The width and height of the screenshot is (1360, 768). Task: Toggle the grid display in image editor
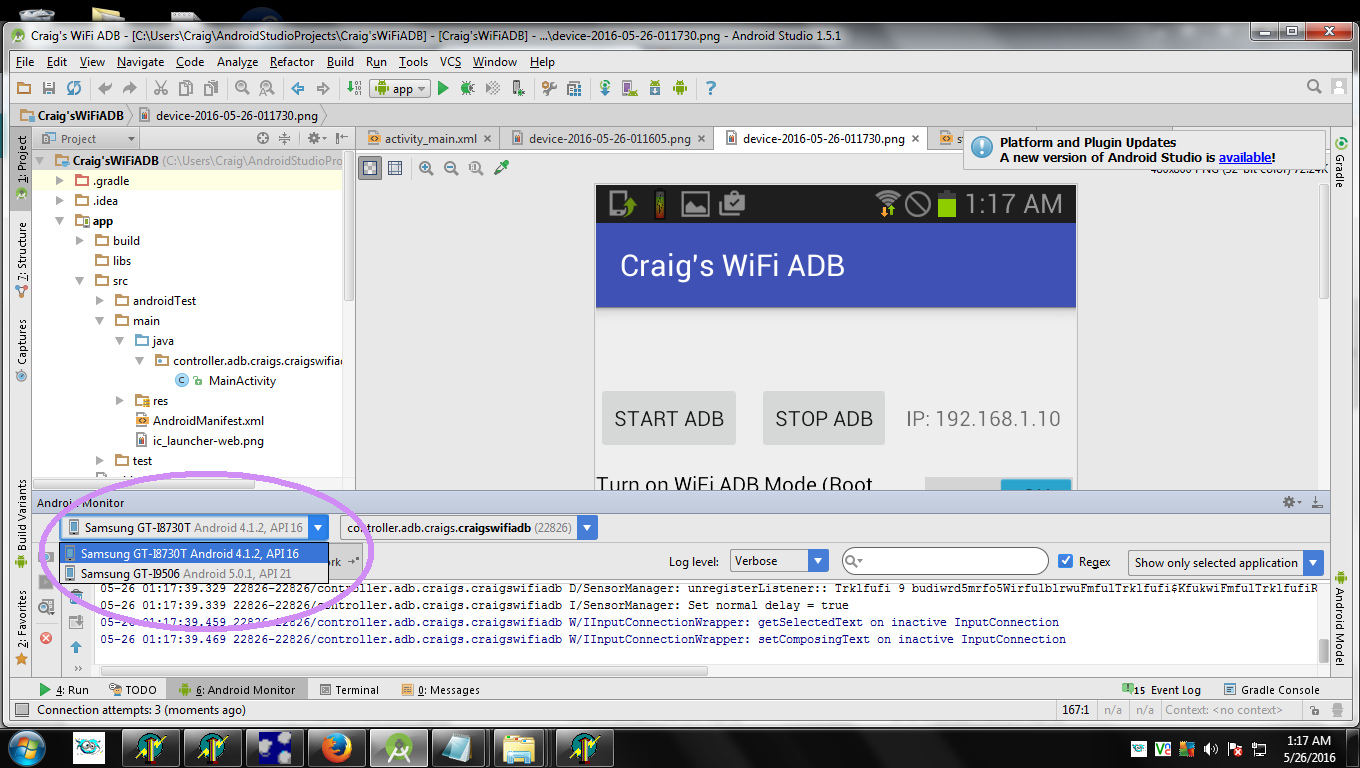395,168
